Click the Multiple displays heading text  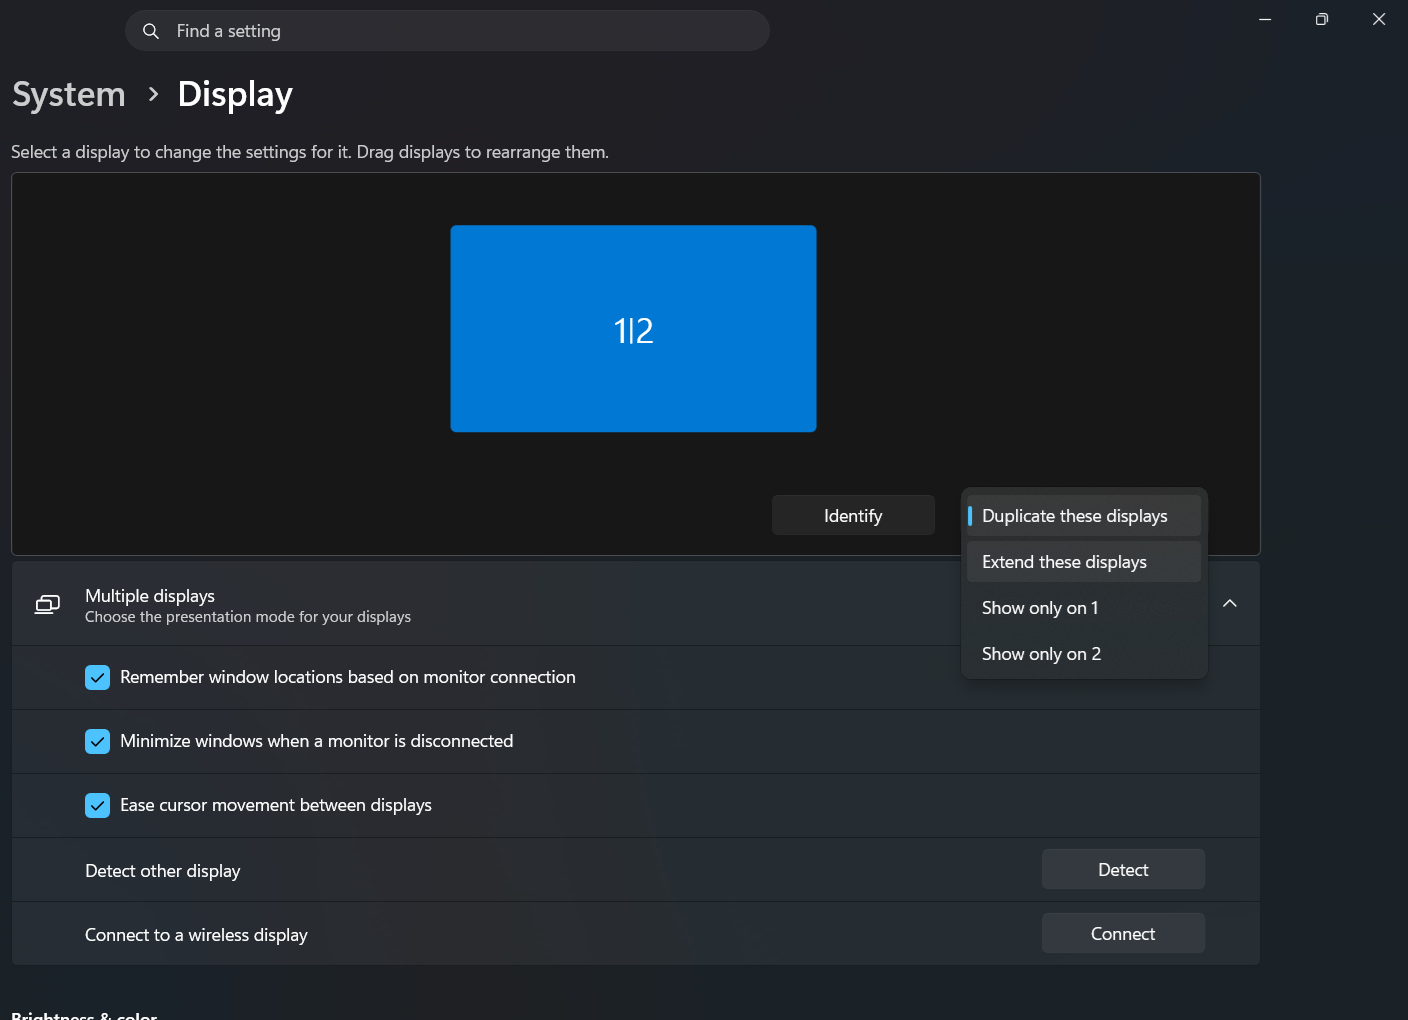150,596
